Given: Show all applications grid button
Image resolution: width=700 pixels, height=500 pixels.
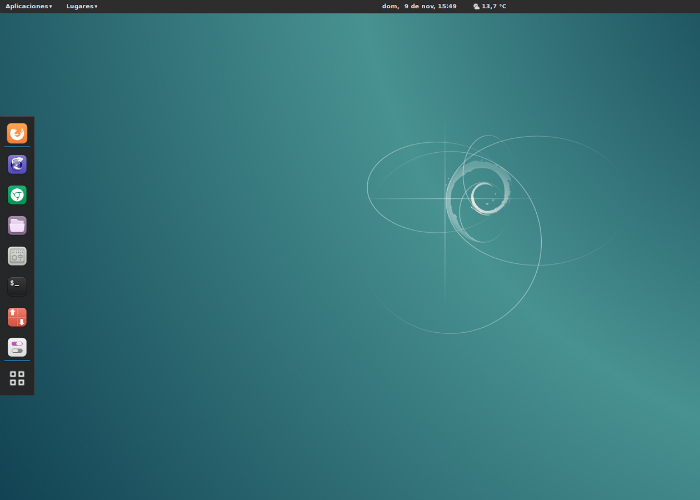Looking at the screenshot, I should point(17,378).
